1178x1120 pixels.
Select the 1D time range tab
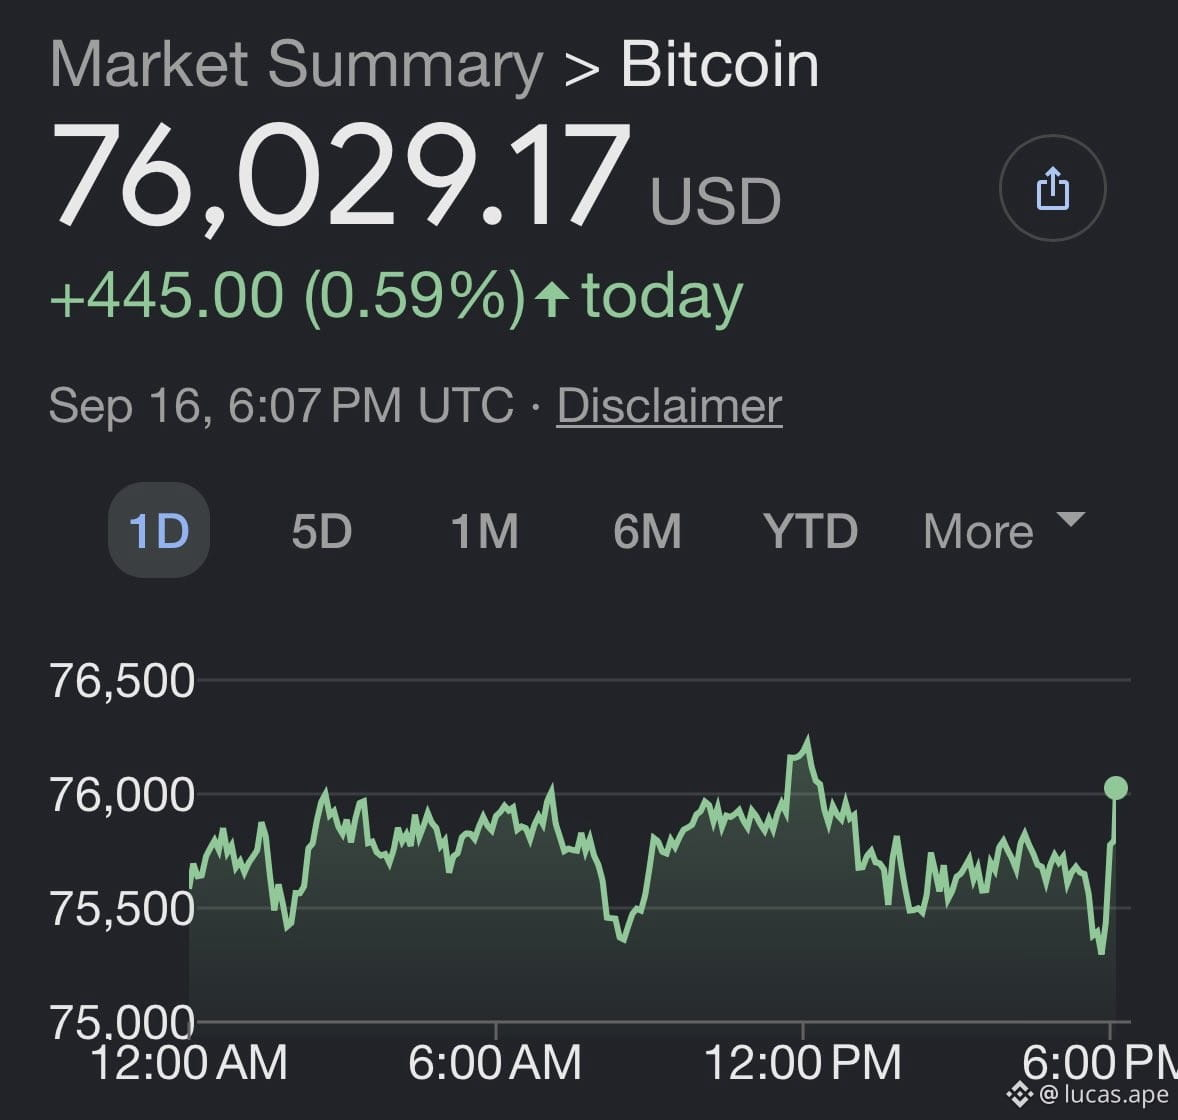159,530
